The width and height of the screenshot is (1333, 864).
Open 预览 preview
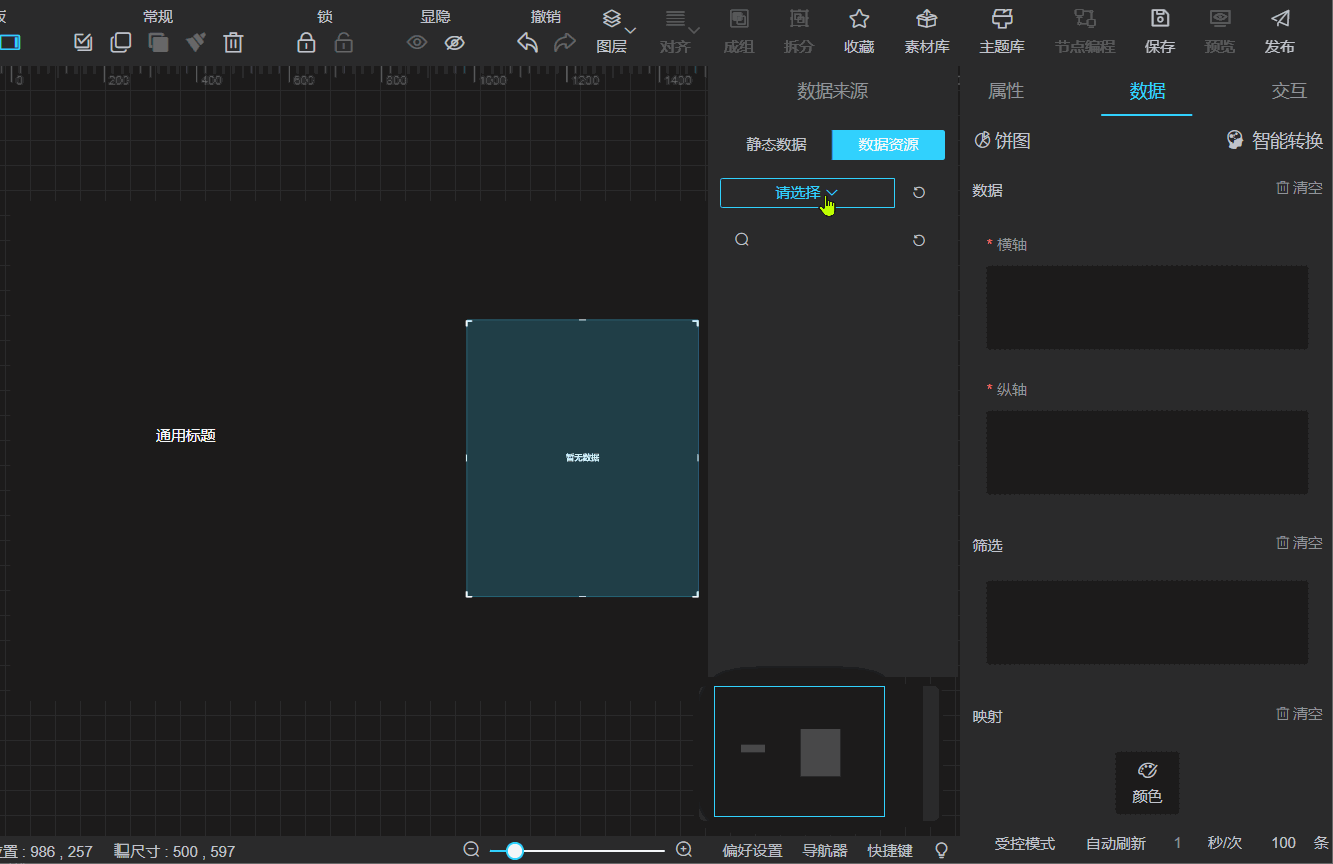(x=1220, y=31)
